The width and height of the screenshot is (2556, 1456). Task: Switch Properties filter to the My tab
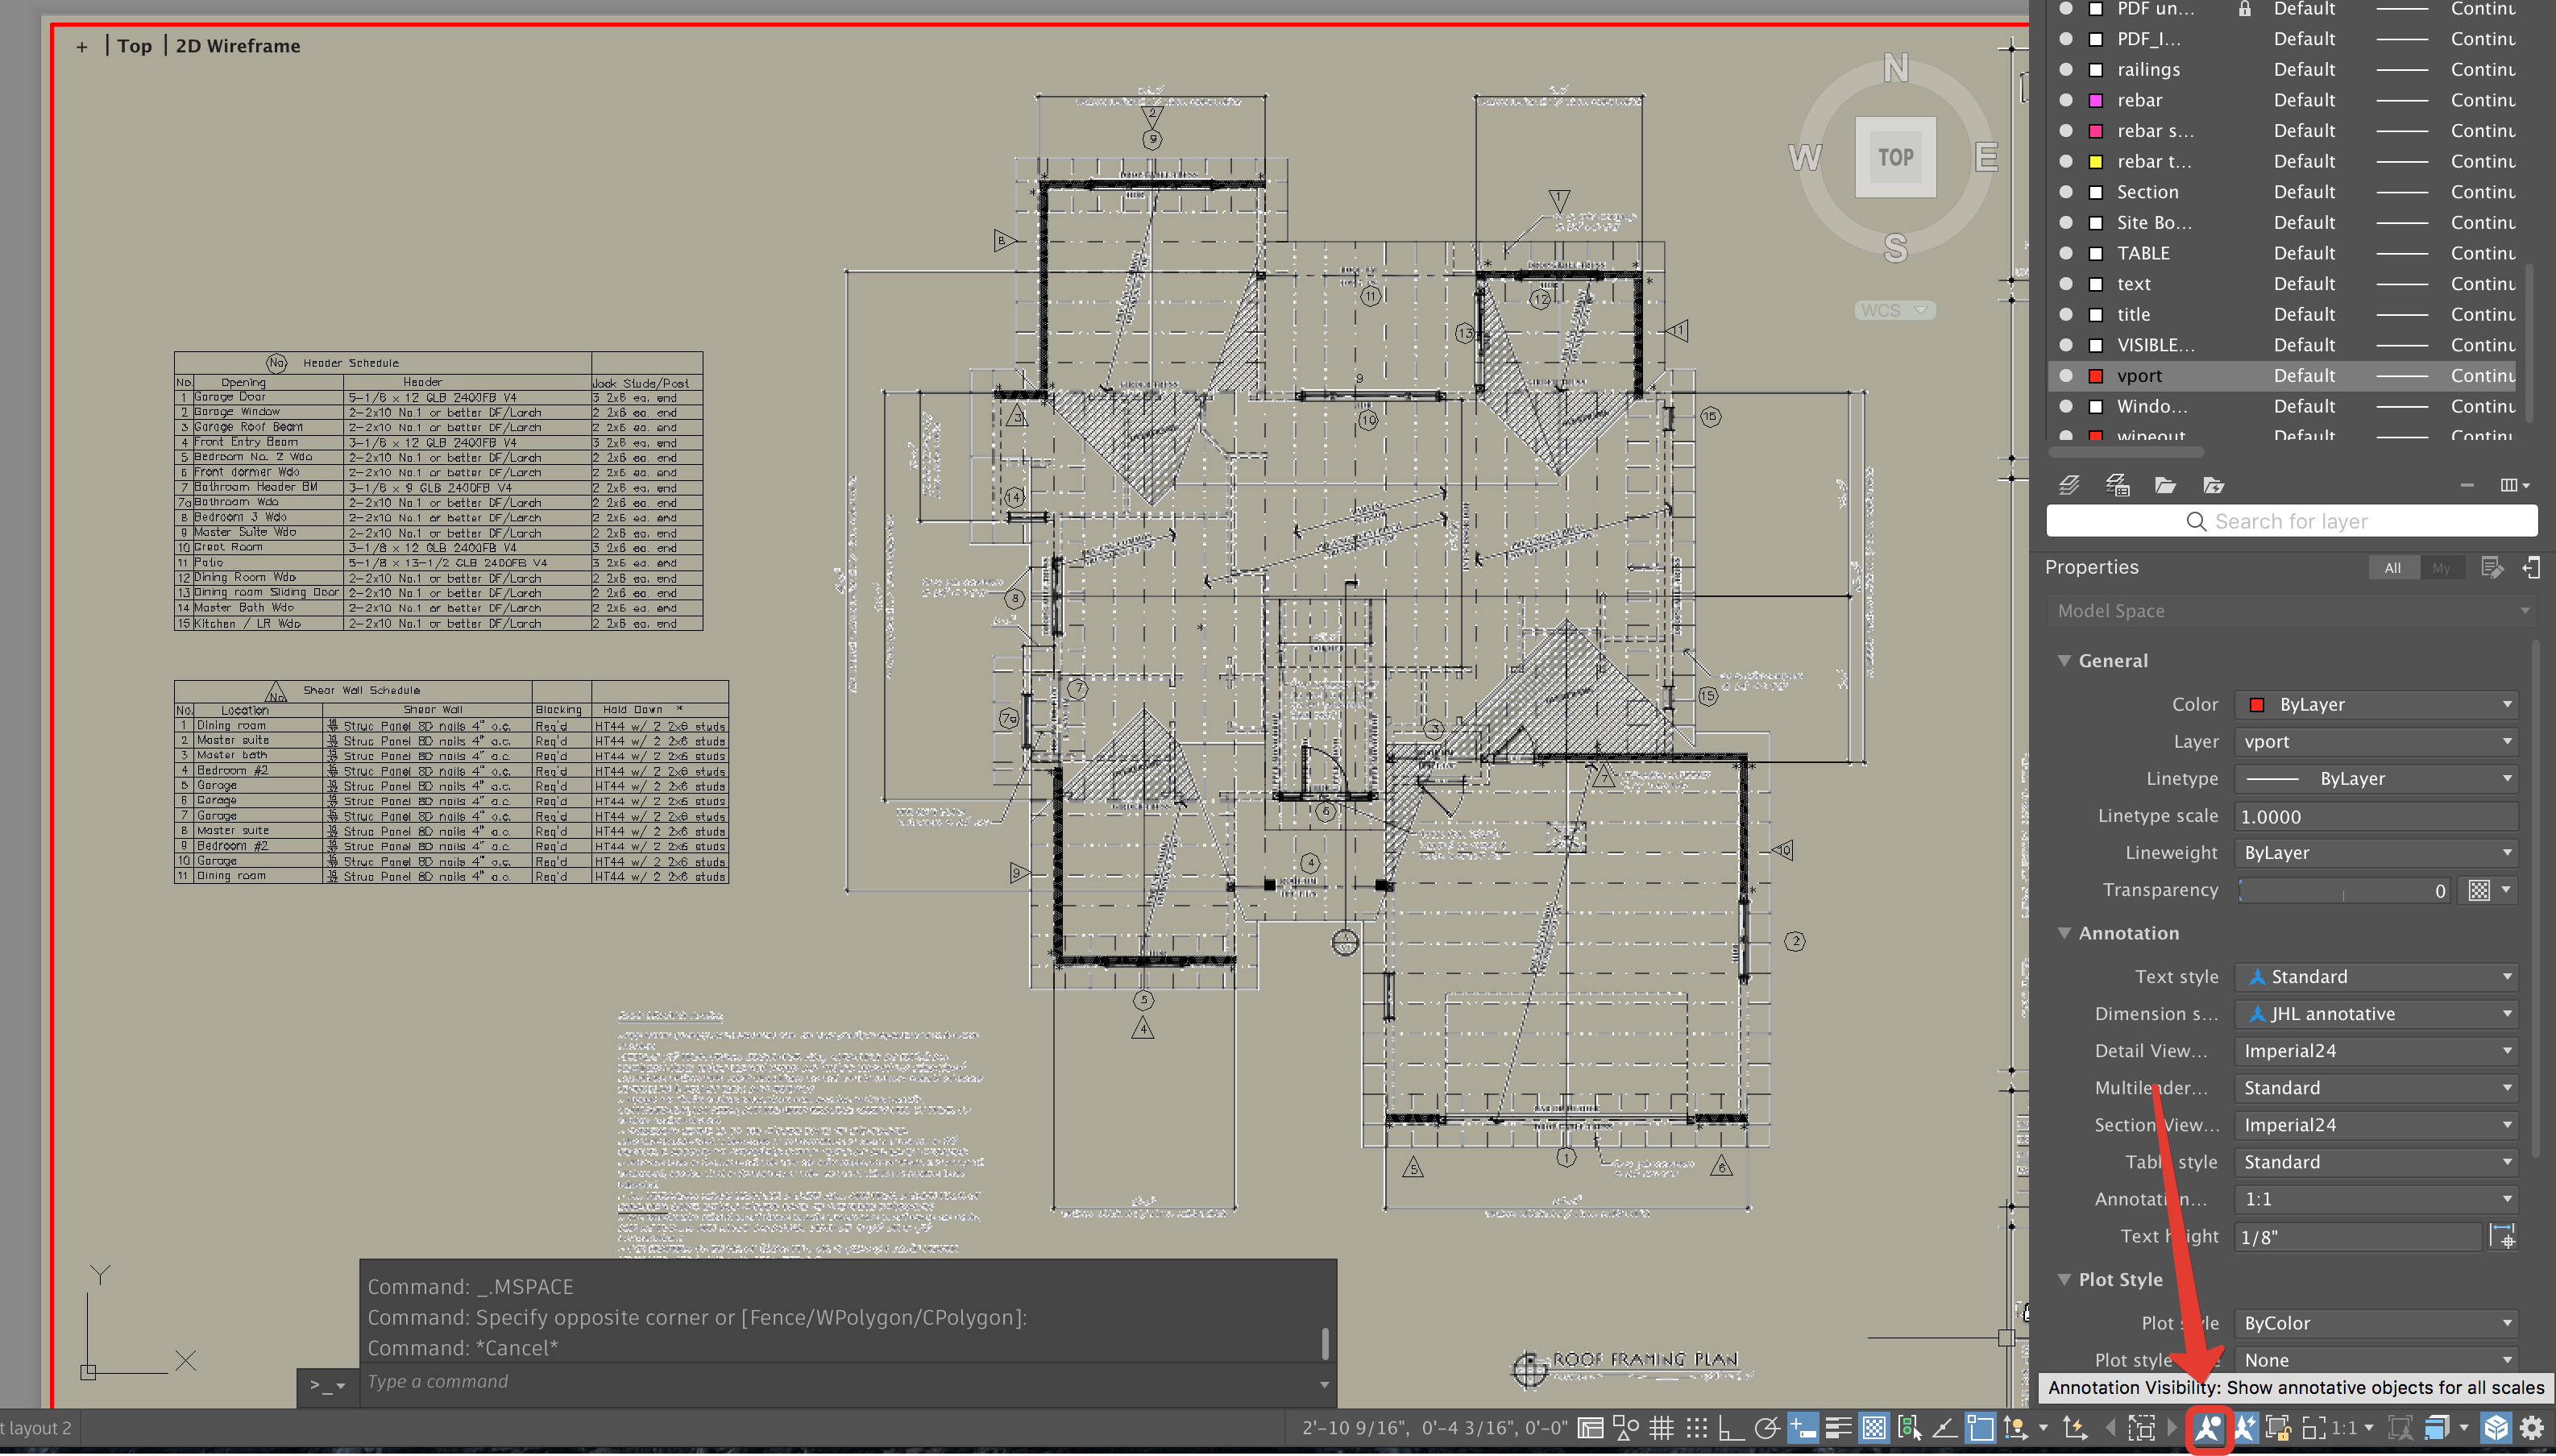2441,568
